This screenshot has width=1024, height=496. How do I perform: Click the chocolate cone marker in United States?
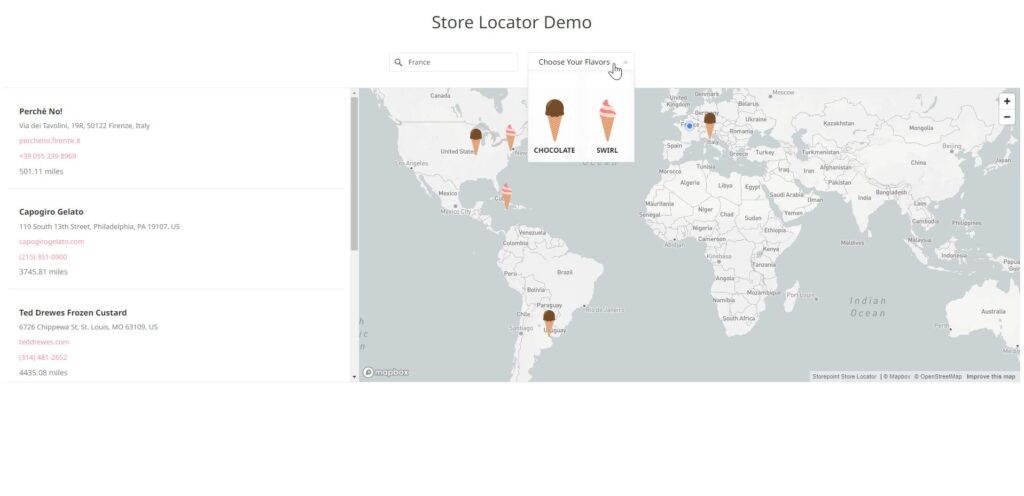(x=476, y=140)
